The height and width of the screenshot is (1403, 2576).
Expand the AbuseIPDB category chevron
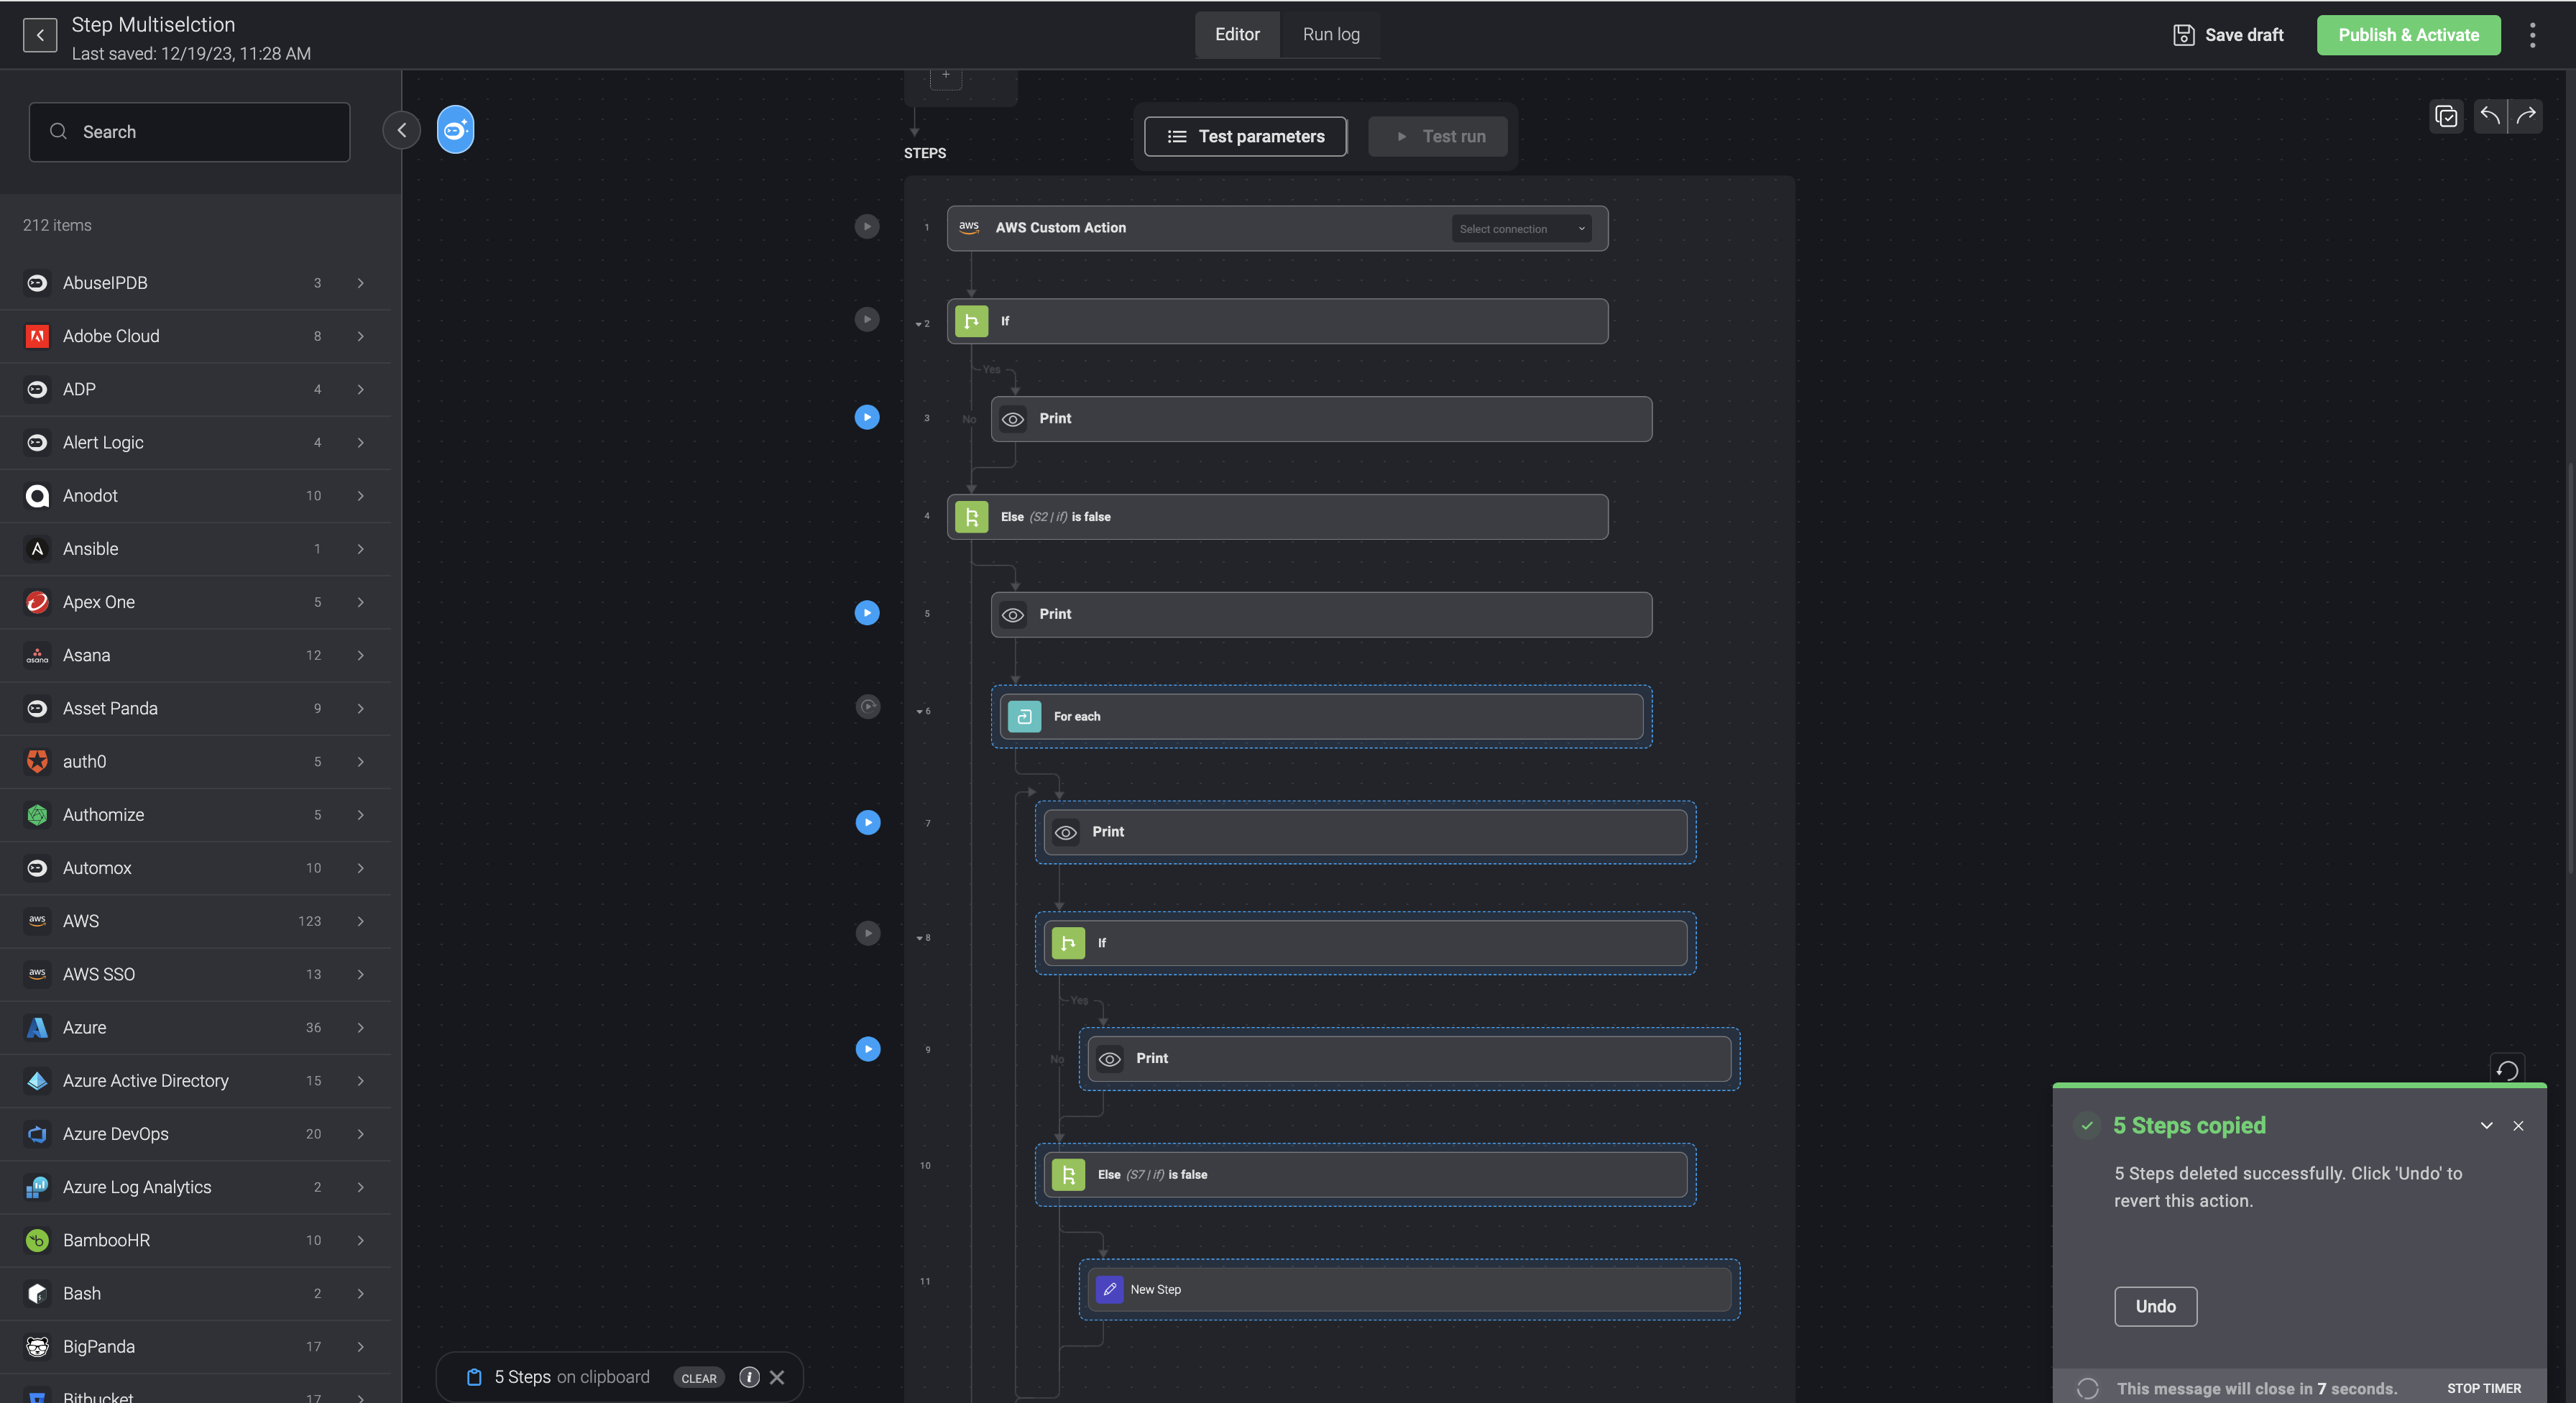360,283
